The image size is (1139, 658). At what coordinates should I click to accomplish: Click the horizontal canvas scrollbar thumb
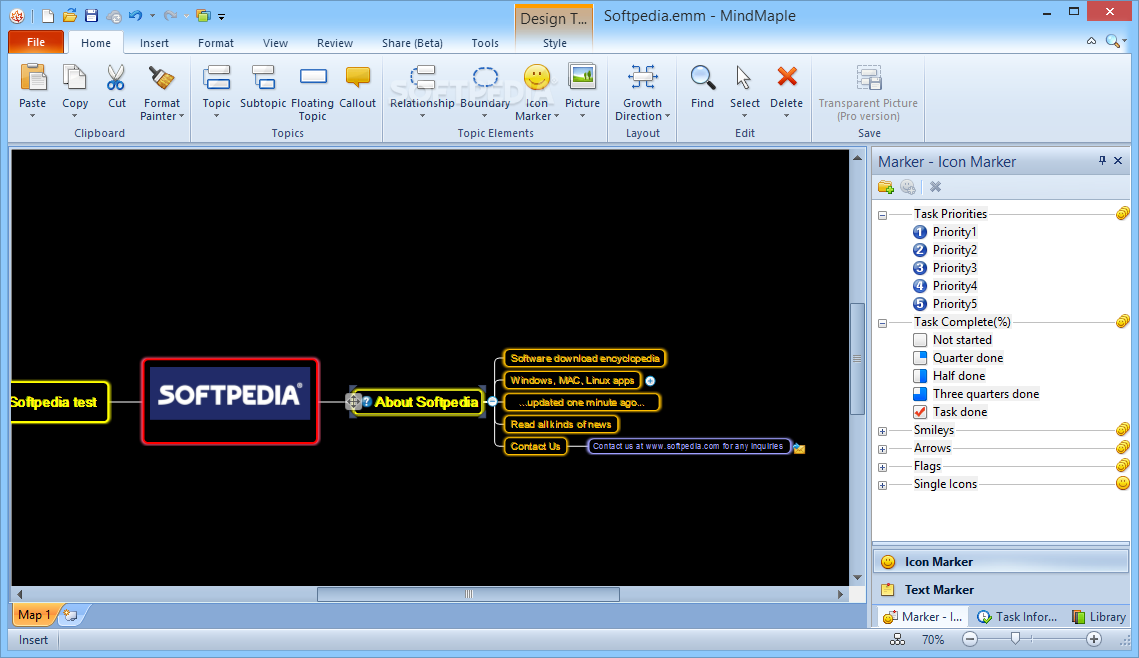pyautogui.click(x=469, y=594)
